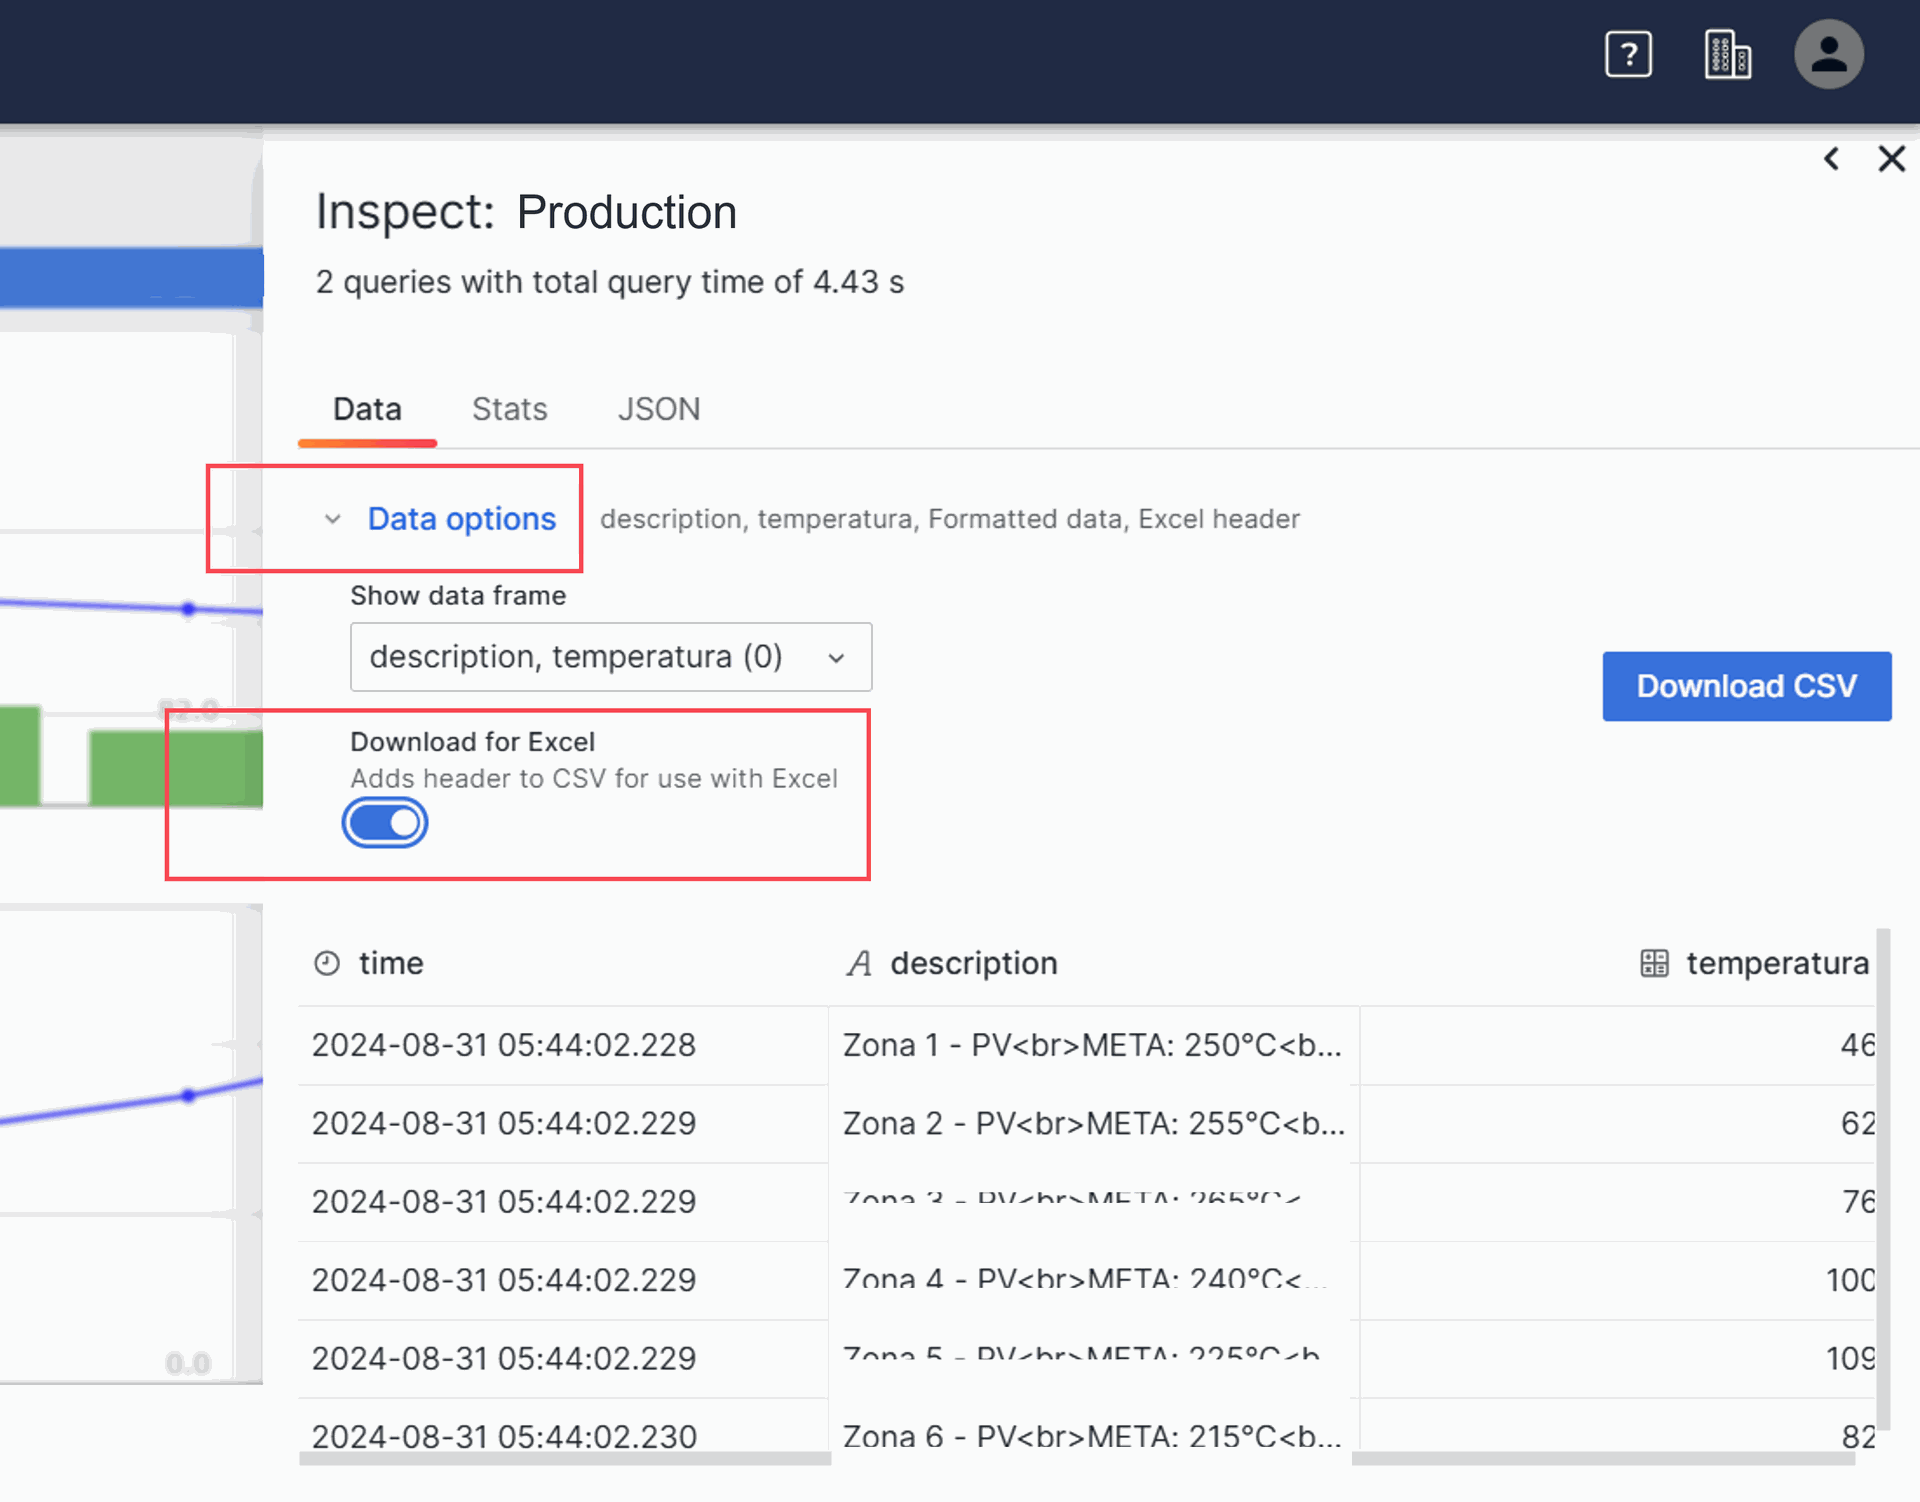Click the Data options heading
Screen dimensions: 1920x1502
coord(461,519)
